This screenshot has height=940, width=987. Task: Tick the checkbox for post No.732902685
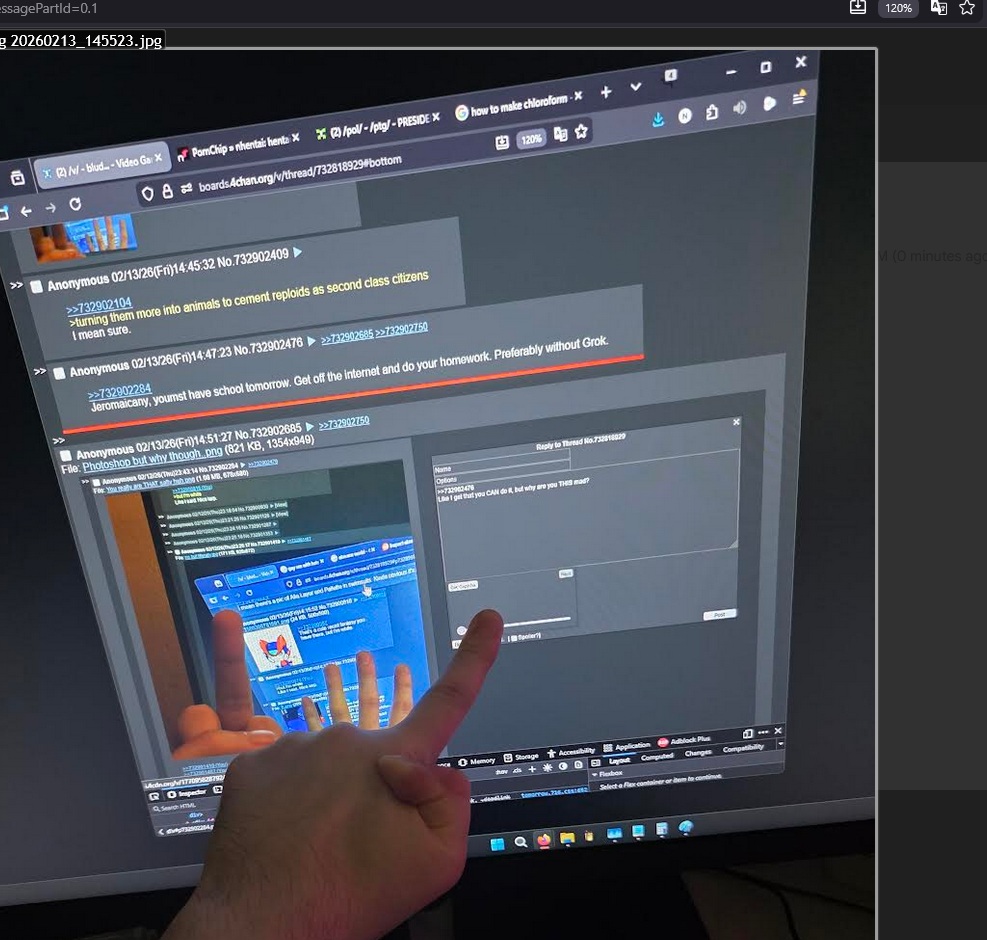(65, 455)
